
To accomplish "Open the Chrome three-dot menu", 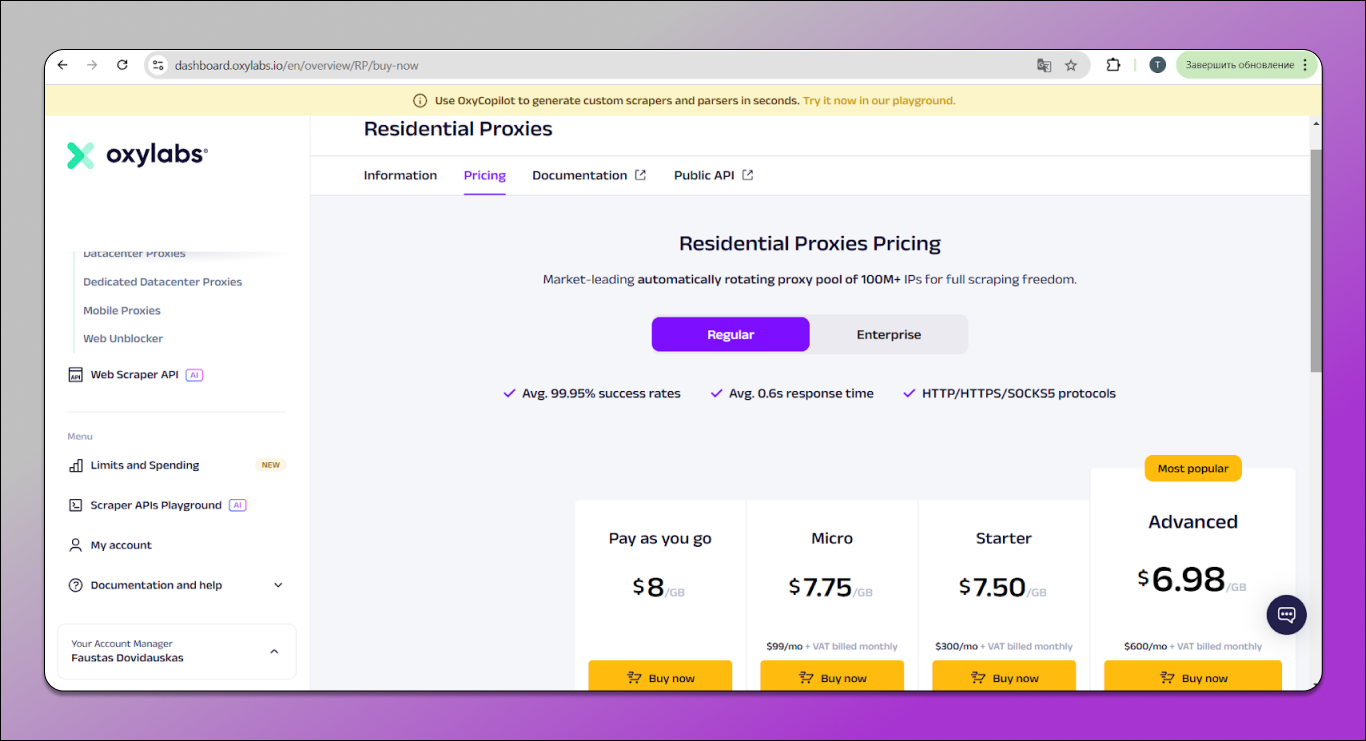I will pos(1305,65).
